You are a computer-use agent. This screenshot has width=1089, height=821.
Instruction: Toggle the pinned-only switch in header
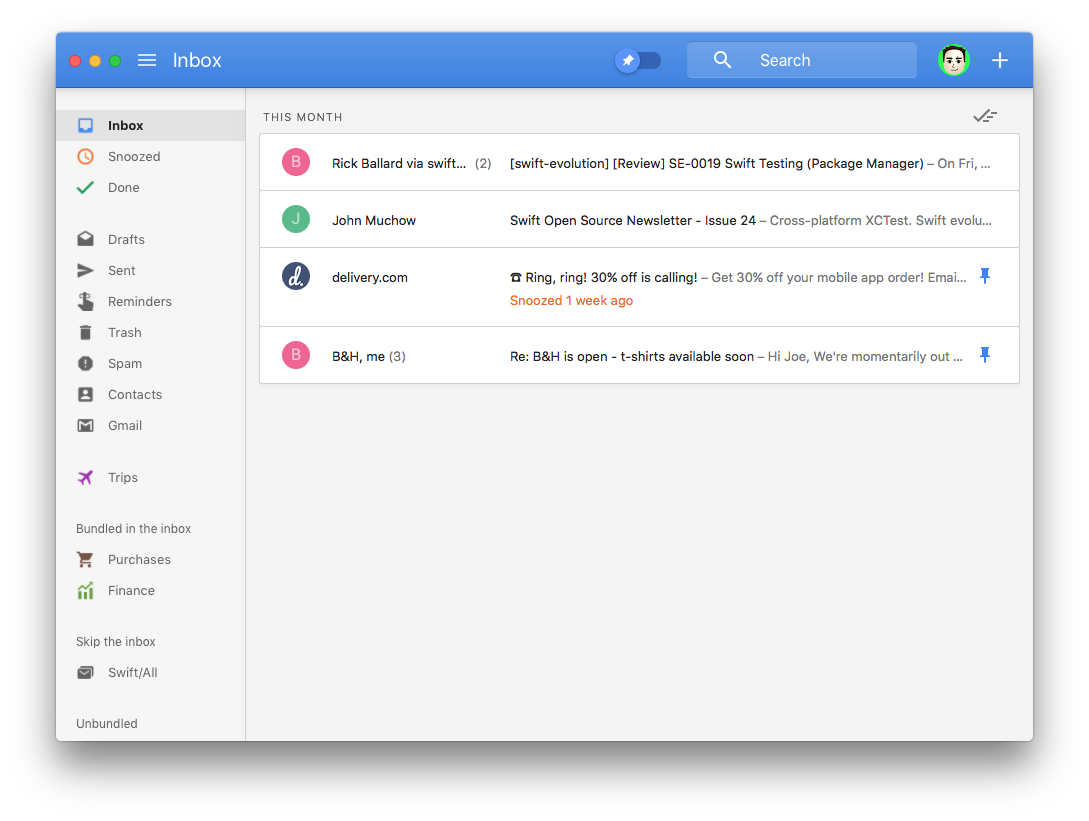[x=638, y=60]
